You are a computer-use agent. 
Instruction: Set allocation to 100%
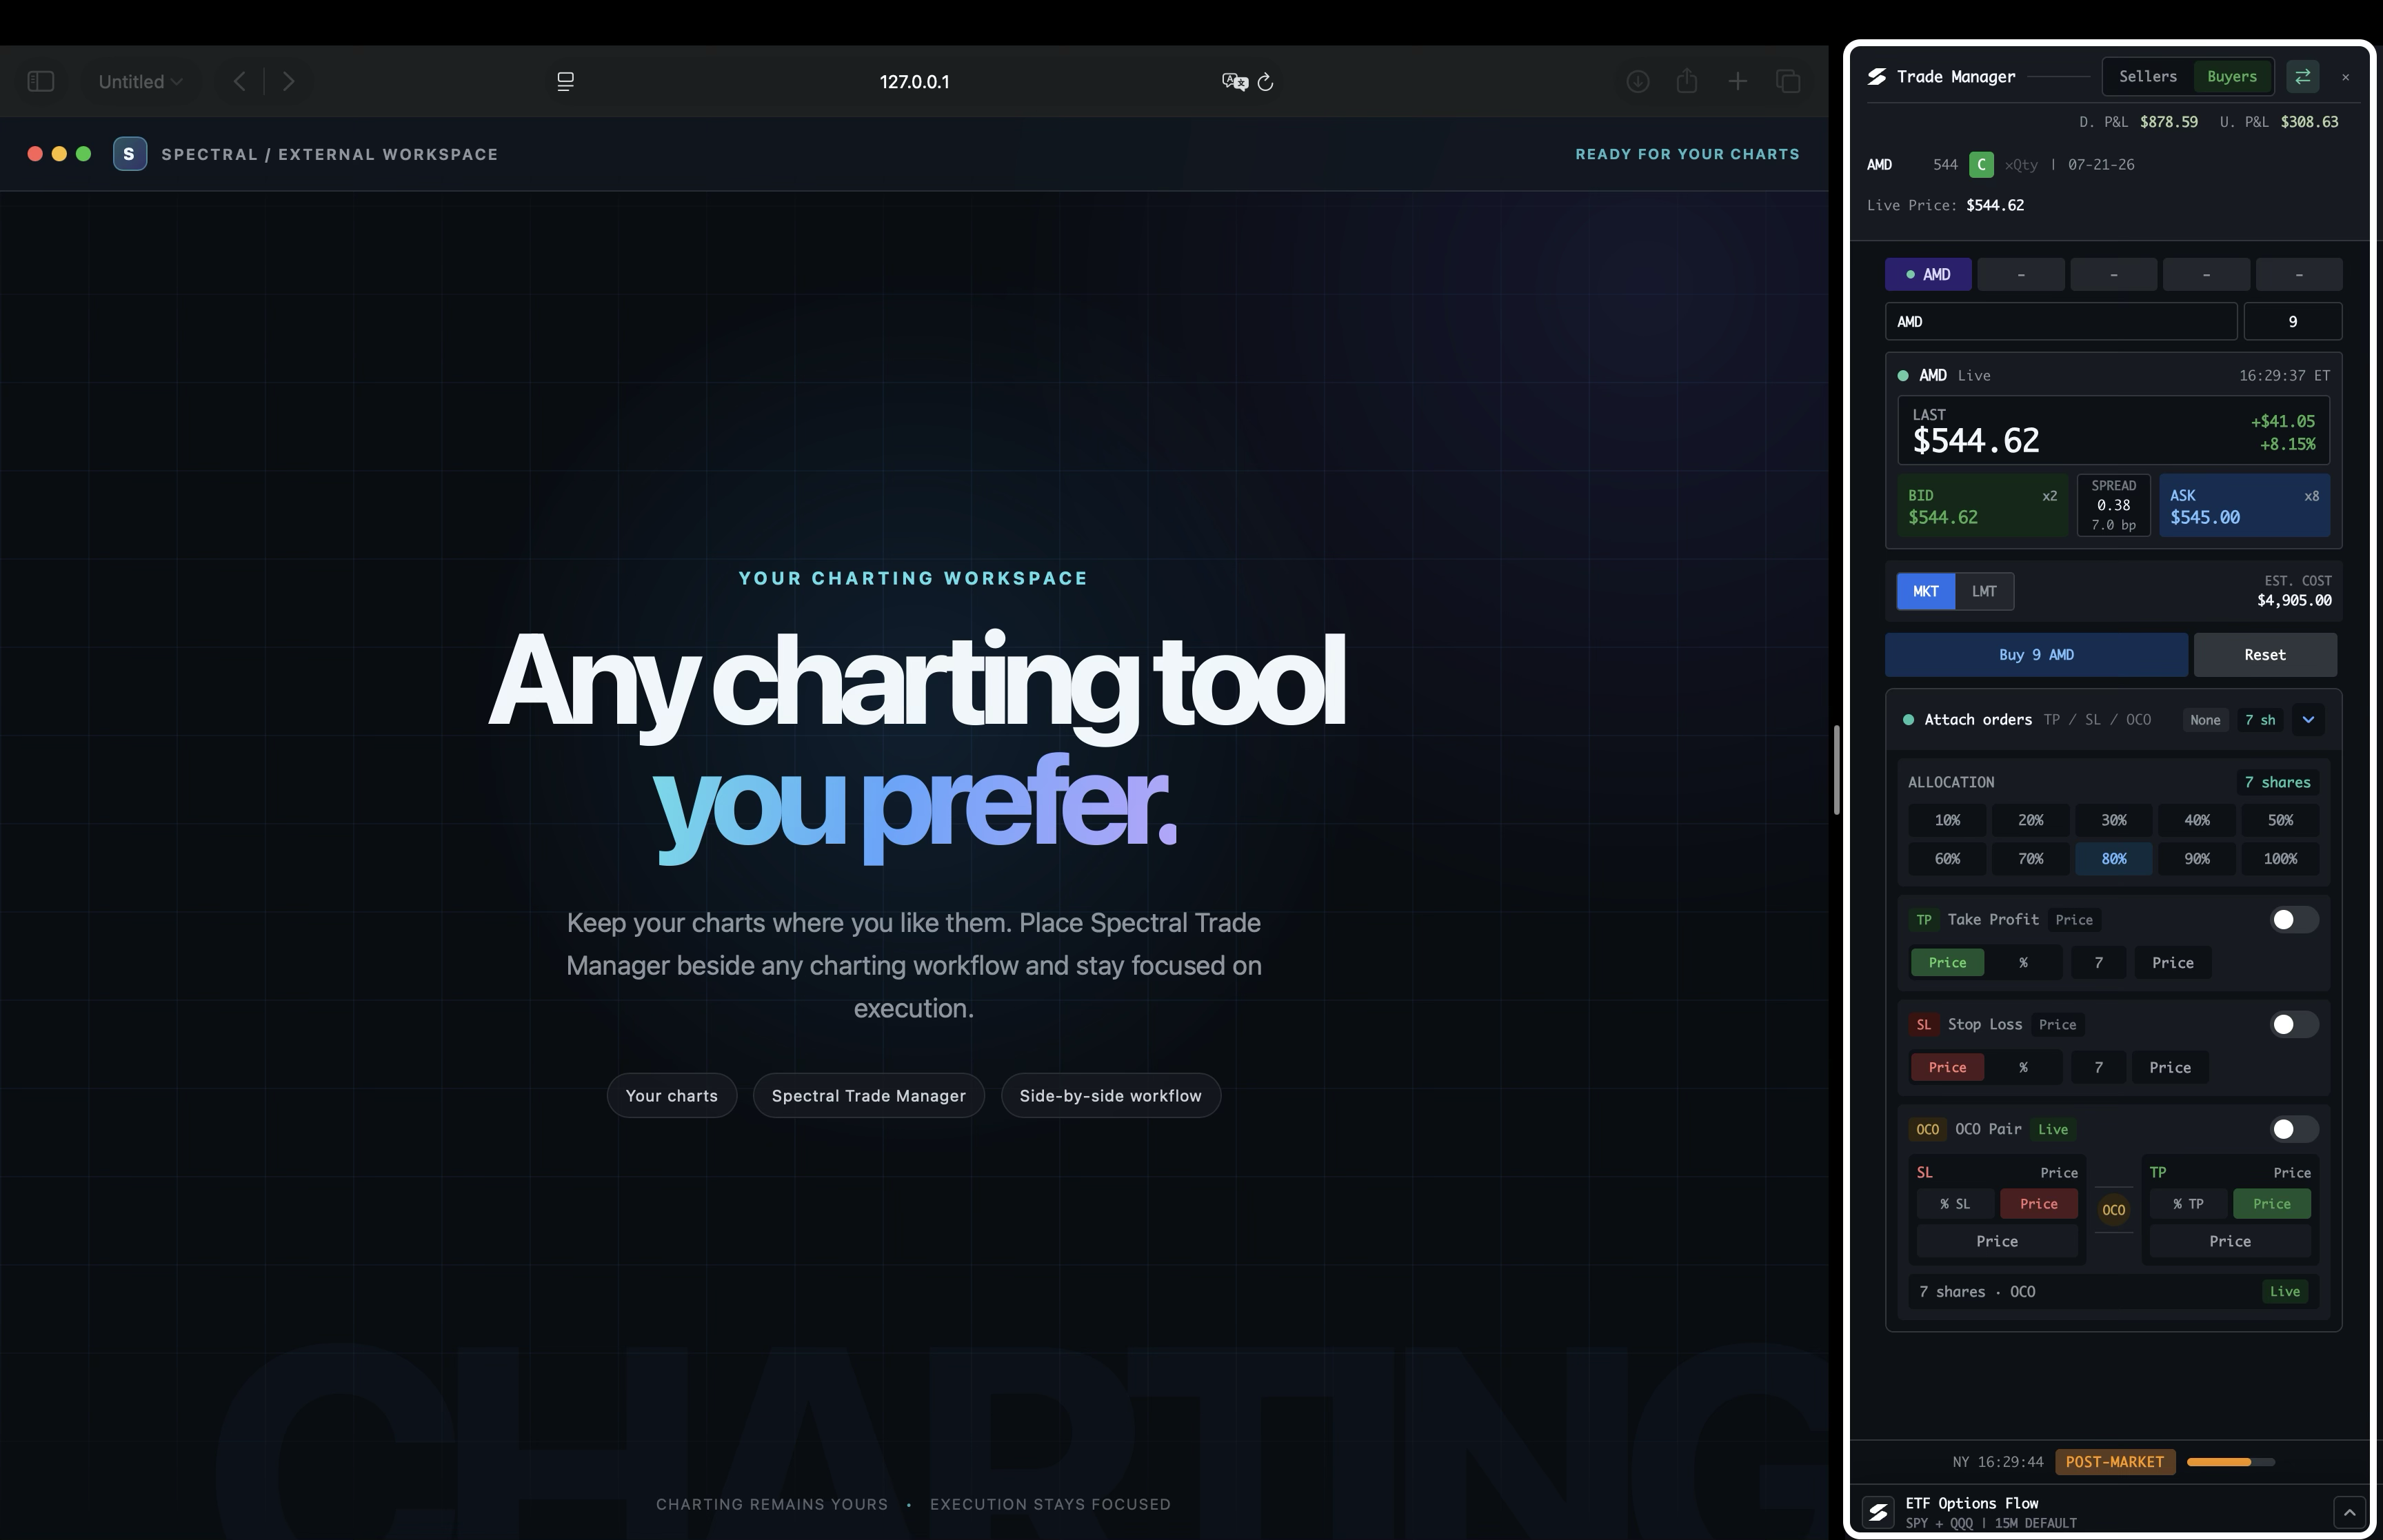pos(2280,859)
